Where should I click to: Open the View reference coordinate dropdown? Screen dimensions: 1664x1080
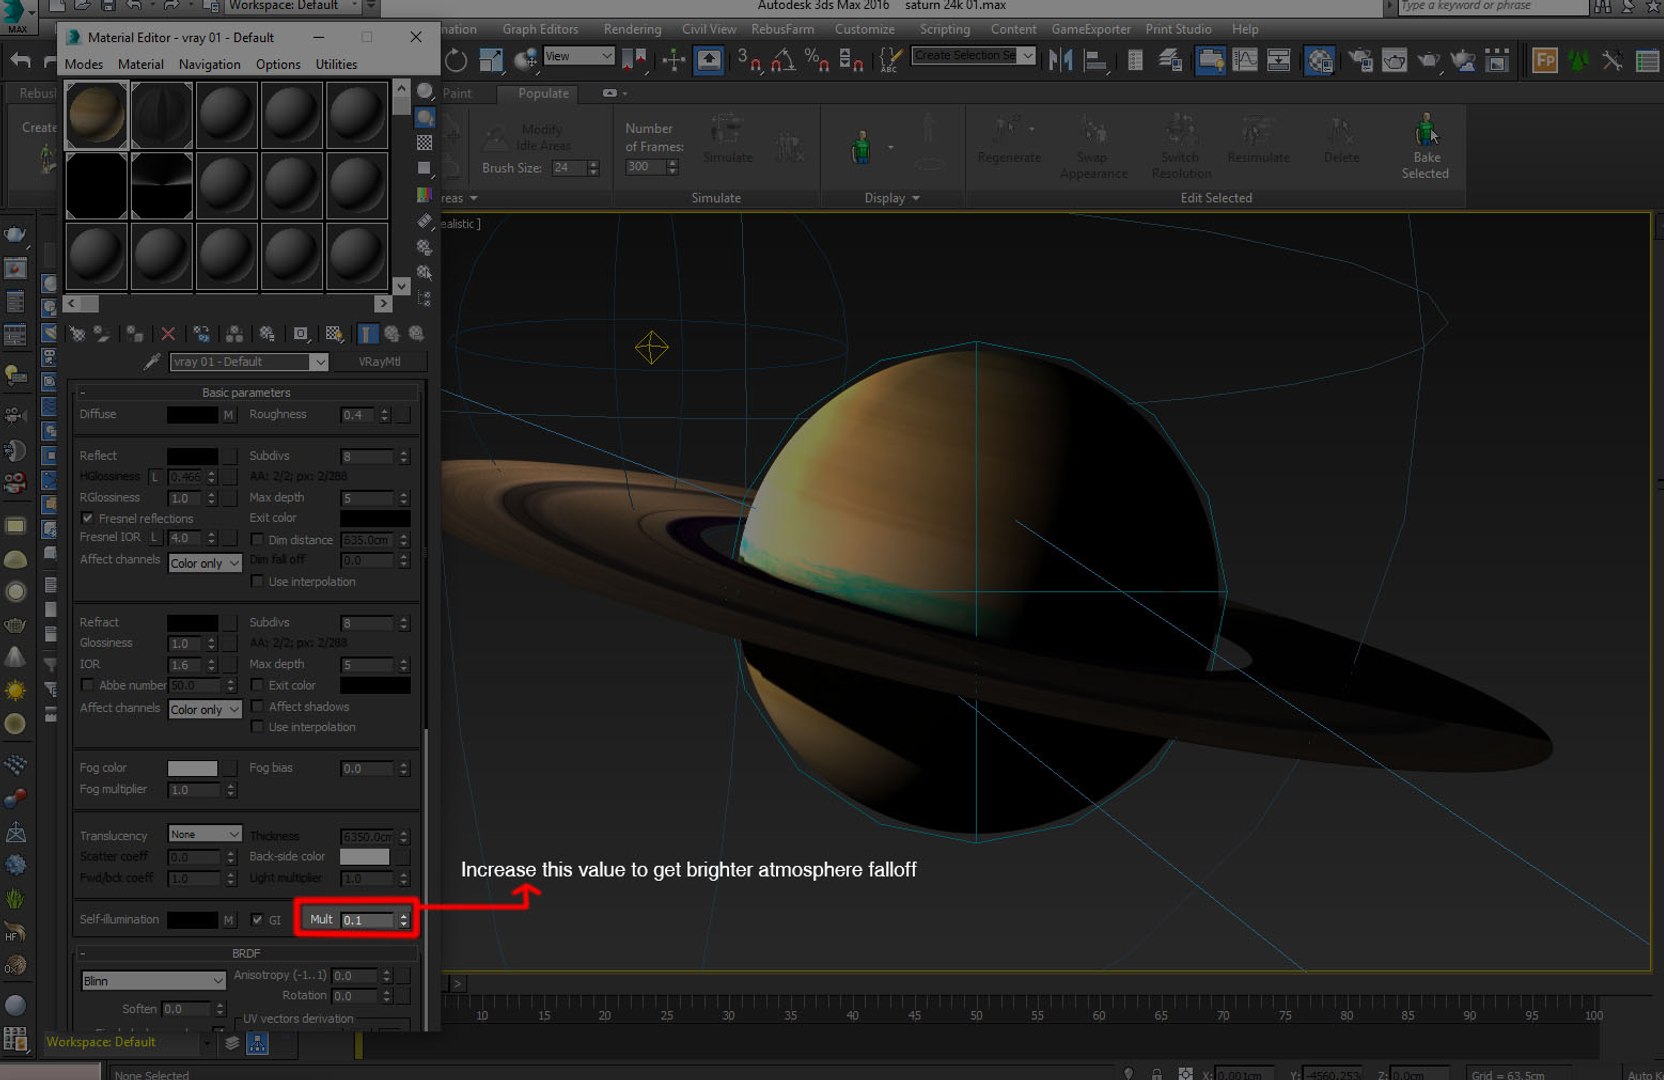(x=579, y=56)
